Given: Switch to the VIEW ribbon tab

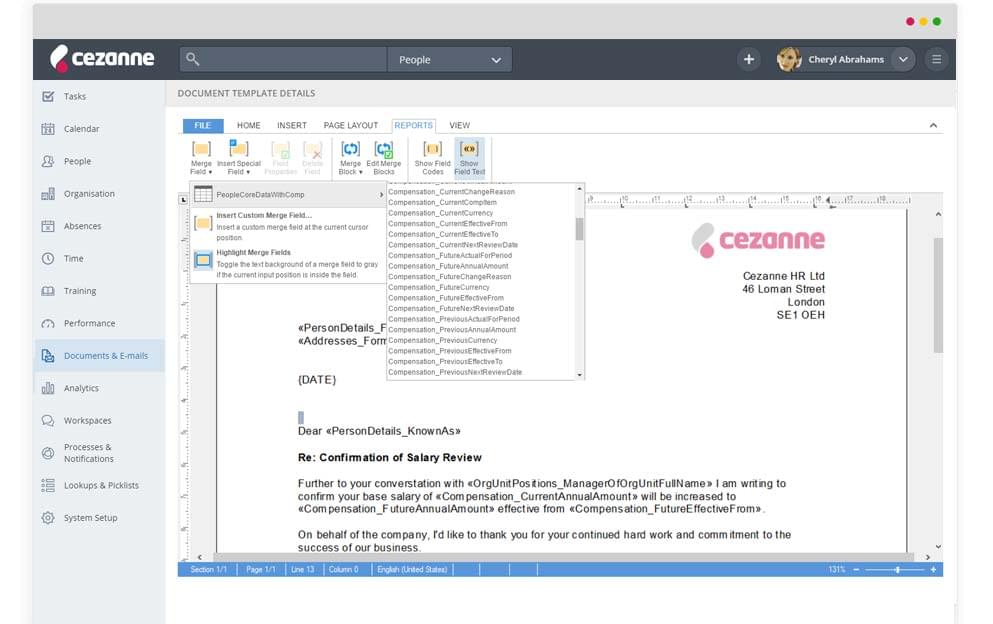Looking at the screenshot, I should tap(459, 125).
